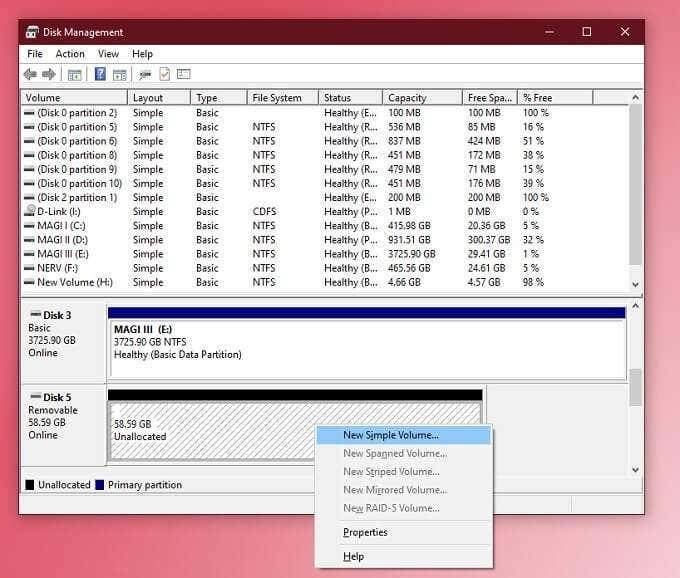Click the Forward arrow toolbar icon
Viewport: 680px width, 578px height.
coord(49,75)
